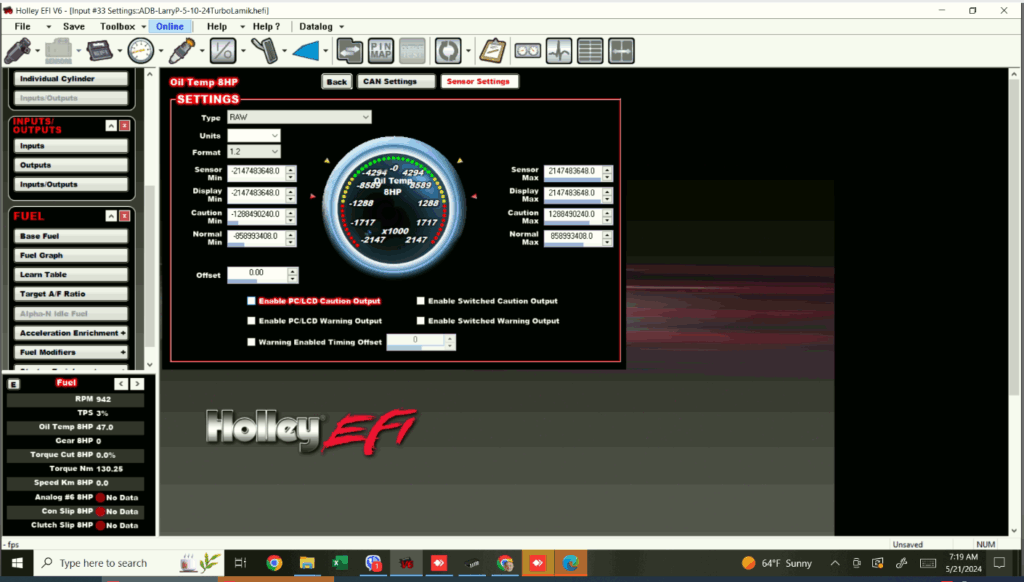
Task: Click the Display Max value field
Action: 573,193
